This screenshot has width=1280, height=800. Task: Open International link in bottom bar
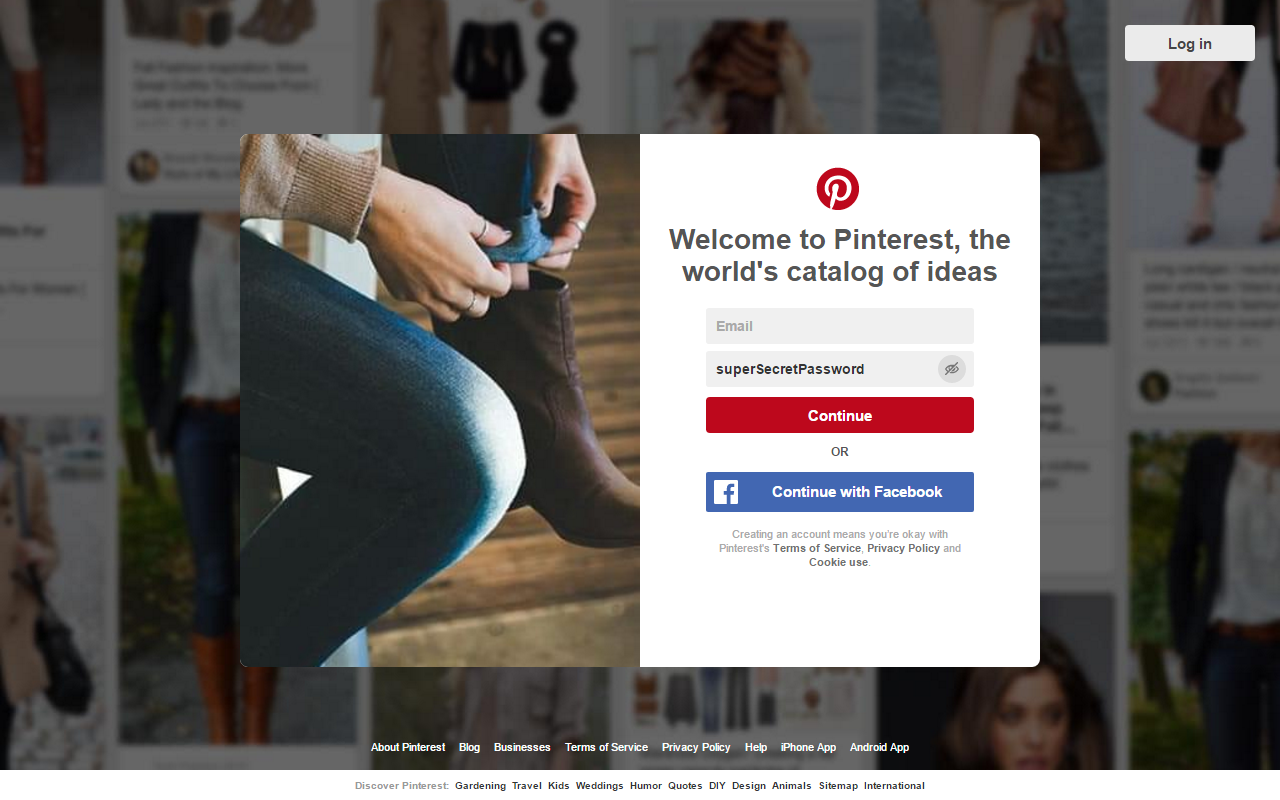pyautogui.click(x=894, y=786)
